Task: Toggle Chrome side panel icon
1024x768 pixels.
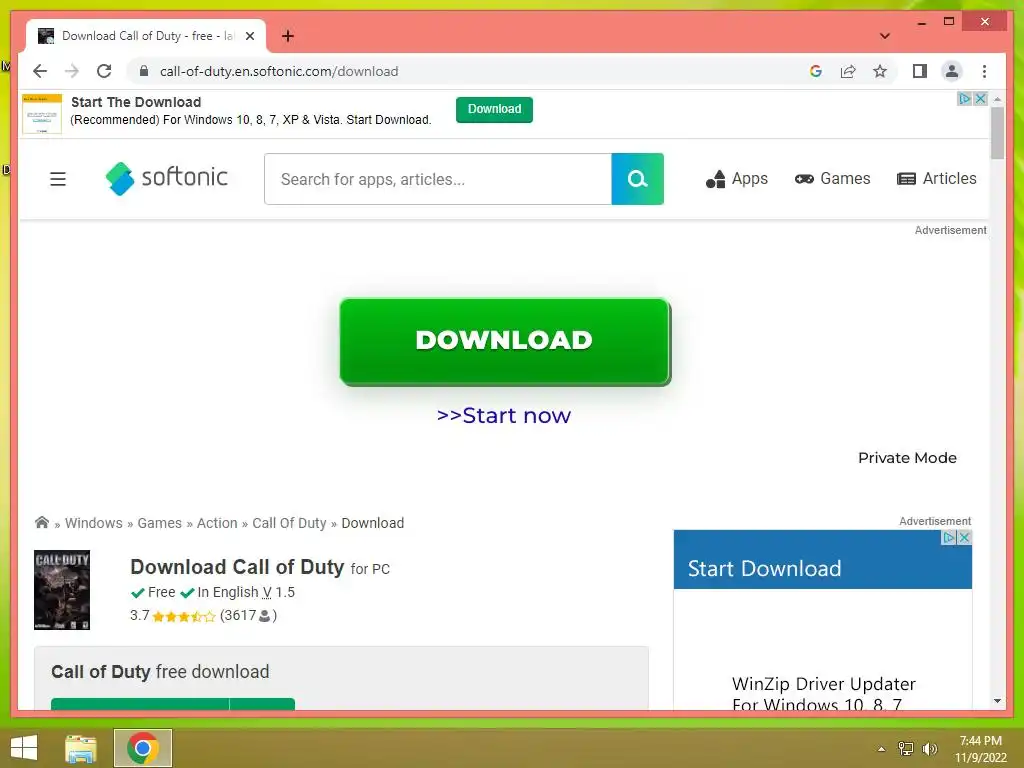Action: (x=920, y=71)
